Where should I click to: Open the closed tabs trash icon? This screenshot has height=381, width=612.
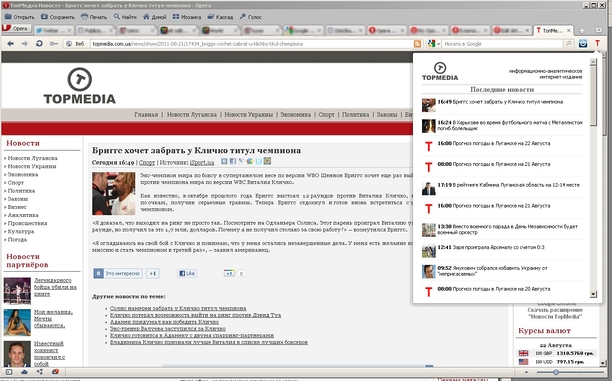pyautogui.click(x=599, y=30)
